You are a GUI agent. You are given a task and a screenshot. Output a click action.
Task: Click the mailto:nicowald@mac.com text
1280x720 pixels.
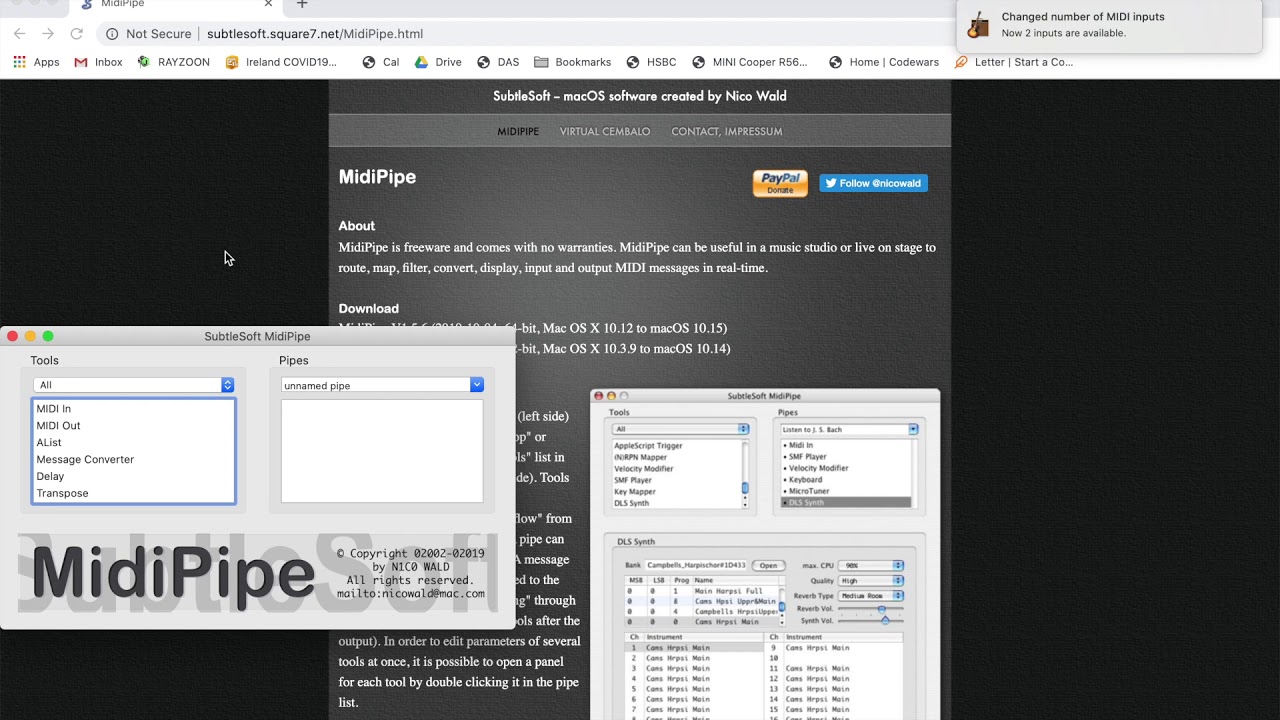pos(411,594)
